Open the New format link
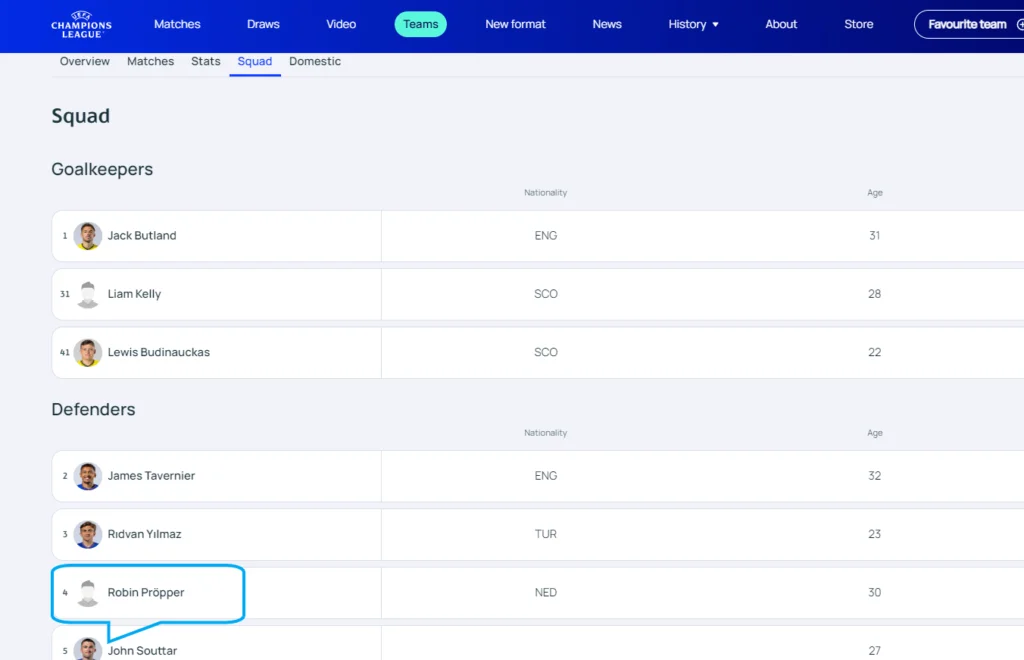The height and width of the screenshot is (660, 1024). (x=515, y=24)
